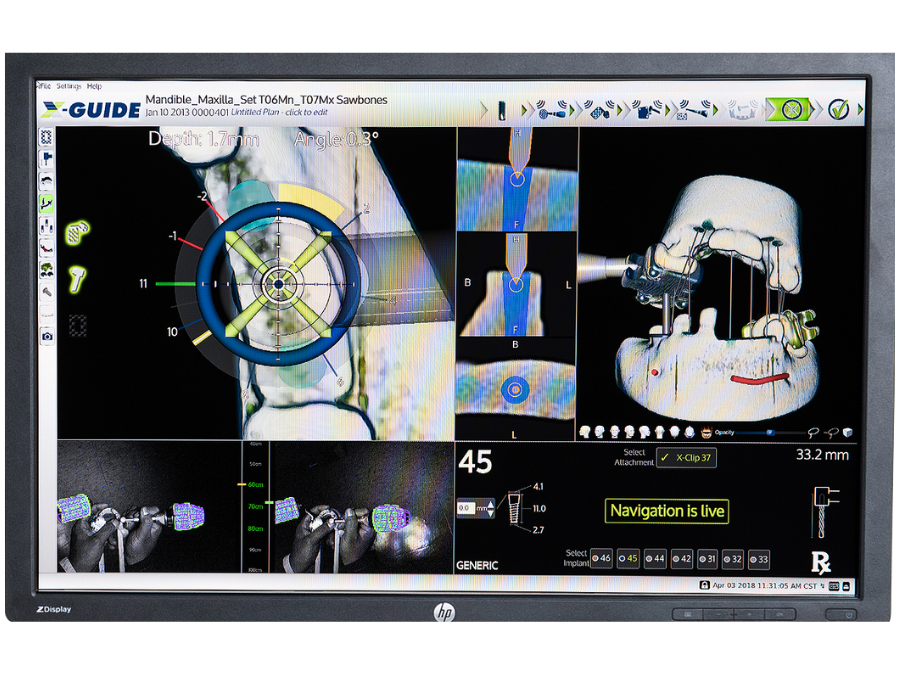This screenshot has height=675, width=900.
Task: Select the green highlighted navigation tool in sidebar
Action: pos(46,203)
